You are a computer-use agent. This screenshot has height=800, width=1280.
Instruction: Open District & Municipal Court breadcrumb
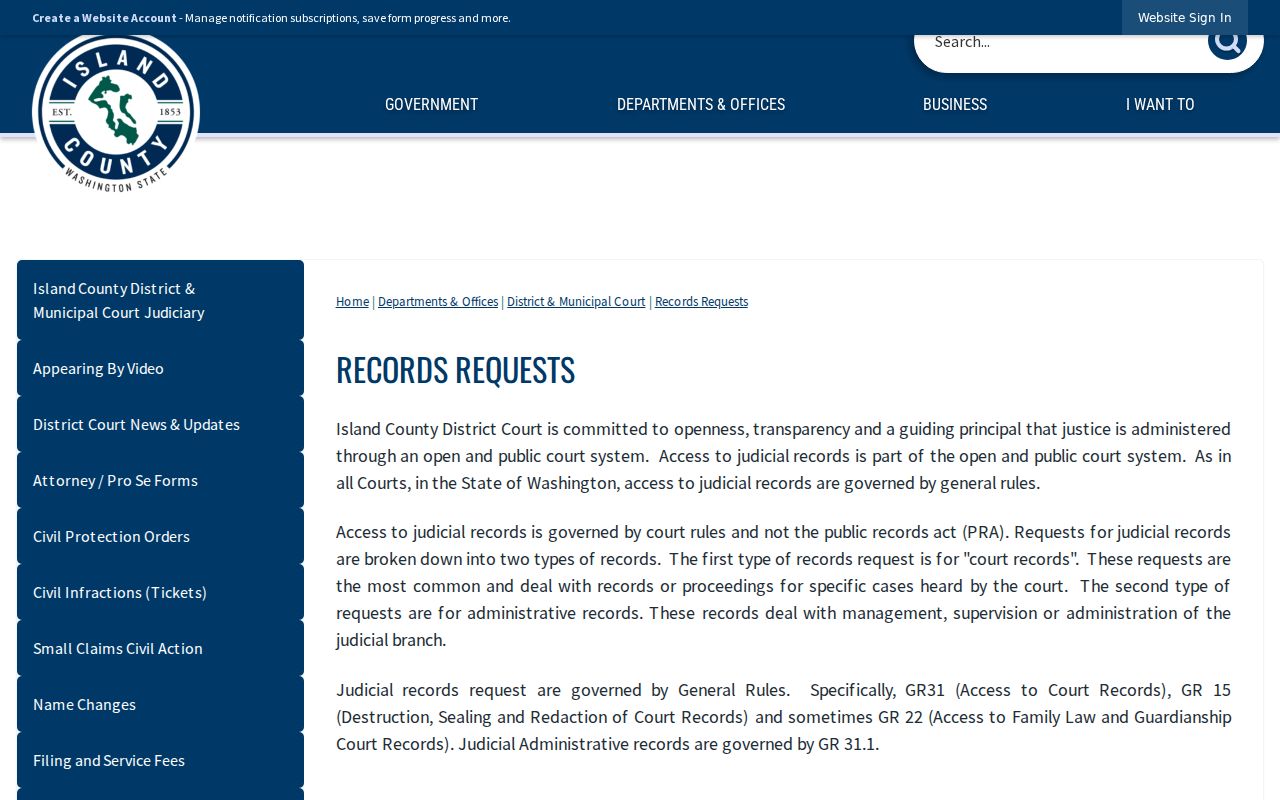tap(576, 302)
